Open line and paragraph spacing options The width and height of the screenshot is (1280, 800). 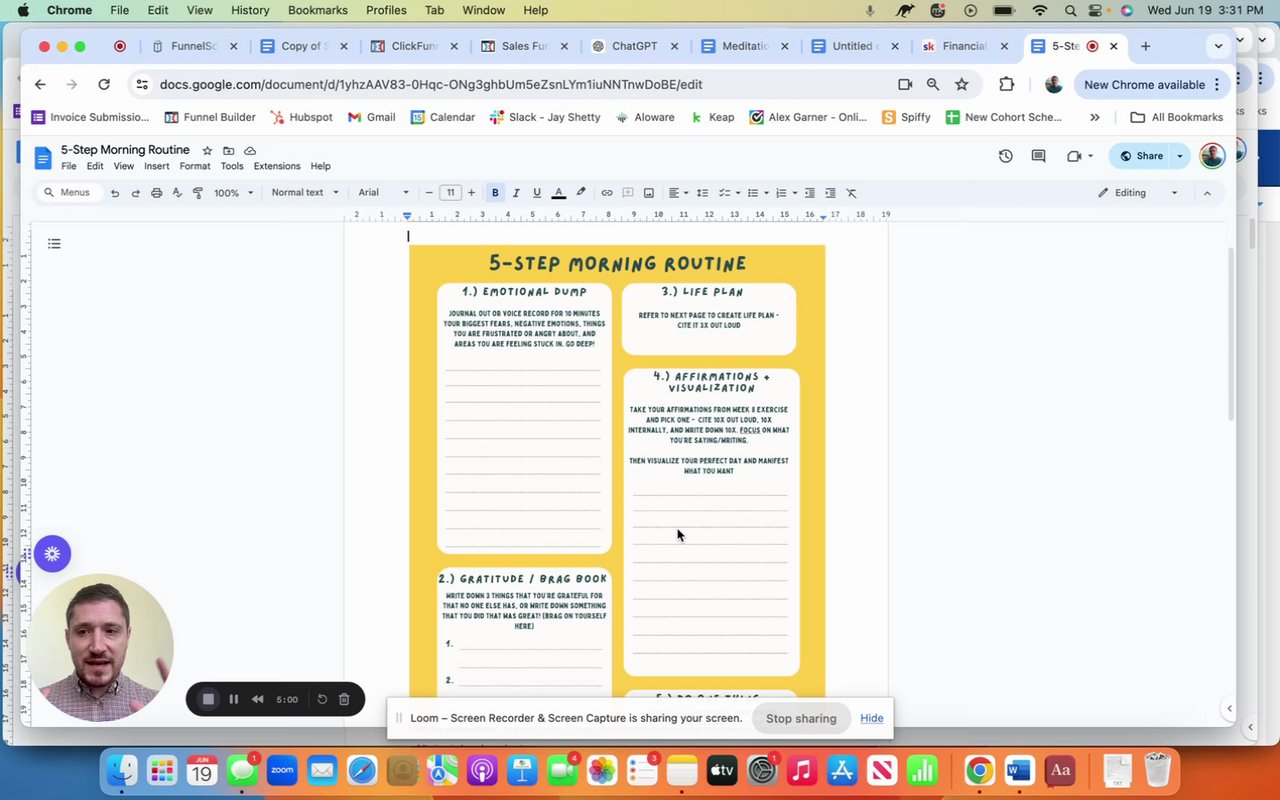tap(702, 193)
